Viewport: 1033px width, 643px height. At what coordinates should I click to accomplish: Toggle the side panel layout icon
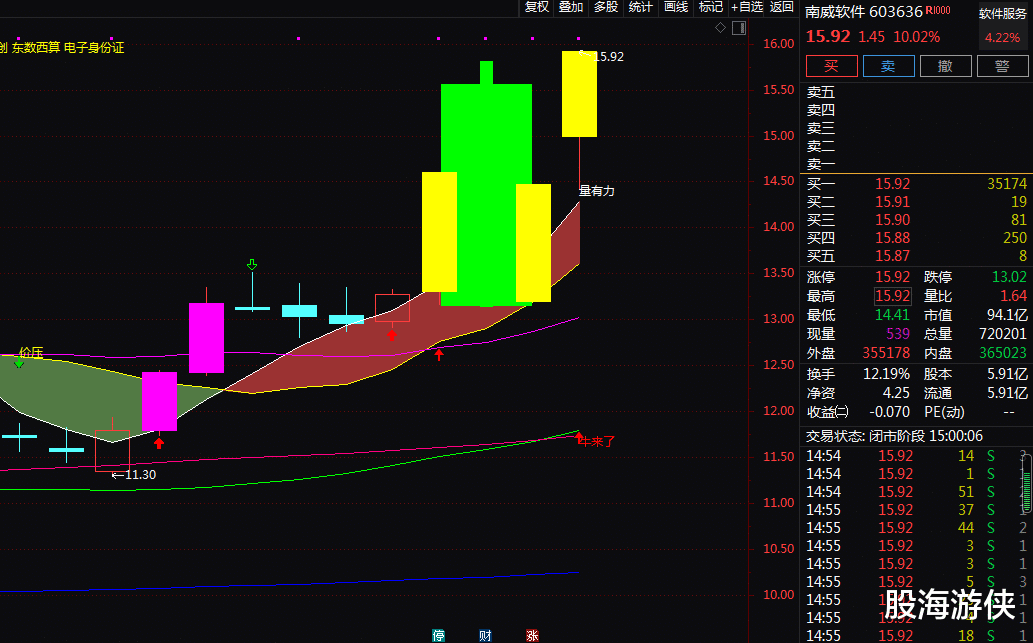pyautogui.click(x=739, y=28)
